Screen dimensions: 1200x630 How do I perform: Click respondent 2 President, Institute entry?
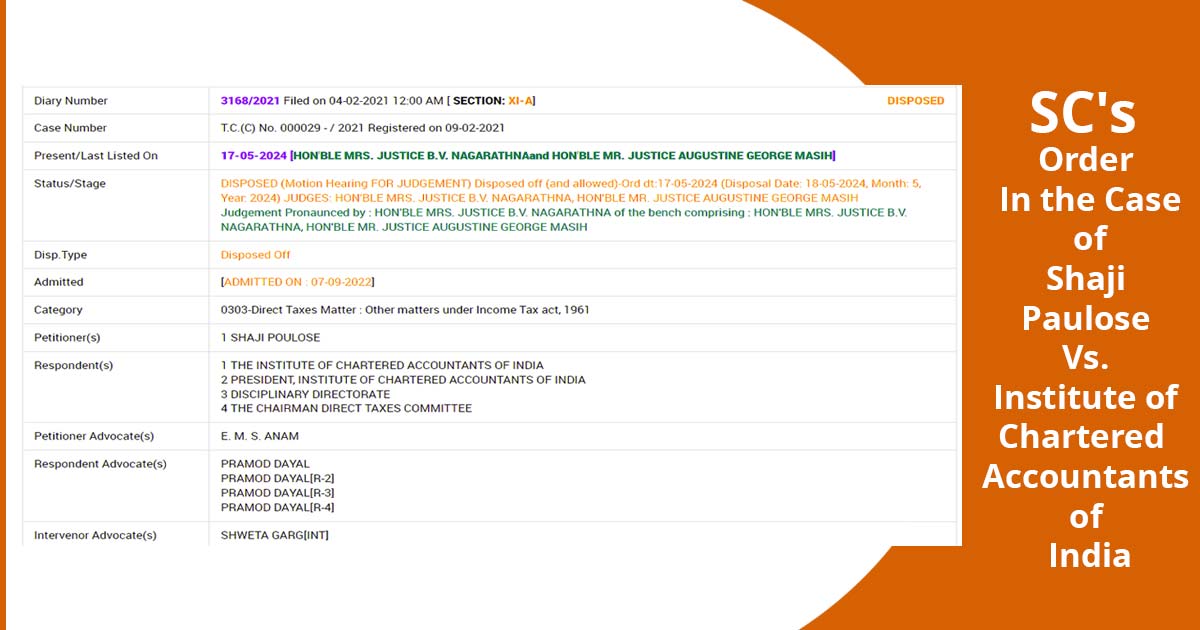(x=403, y=380)
